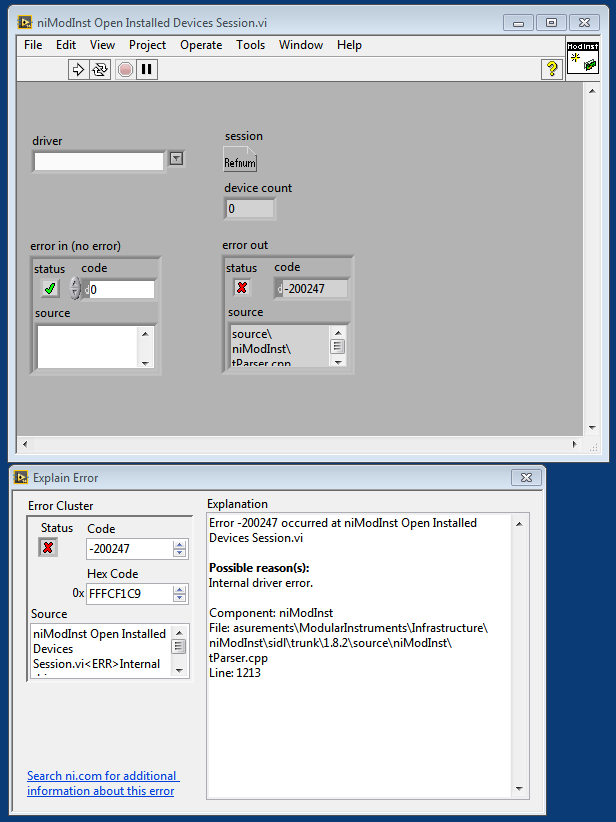Image resolution: width=616 pixels, height=822 pixels.
Task: Click front panel vertical scroll down arrow
Action: tap(592, 428)
